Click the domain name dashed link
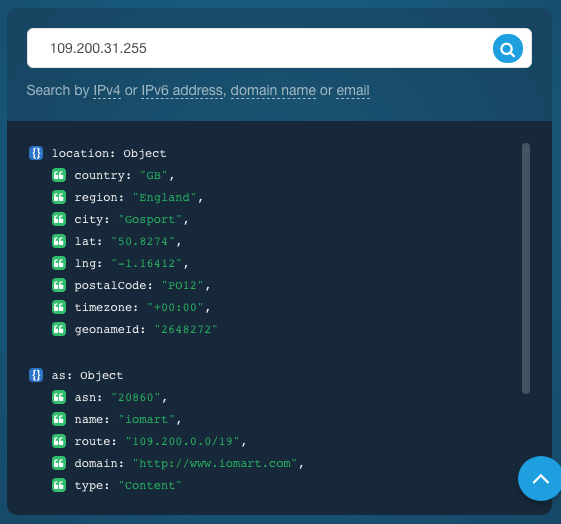This screenshot has width=561, height=524. (x=273, y=90)
